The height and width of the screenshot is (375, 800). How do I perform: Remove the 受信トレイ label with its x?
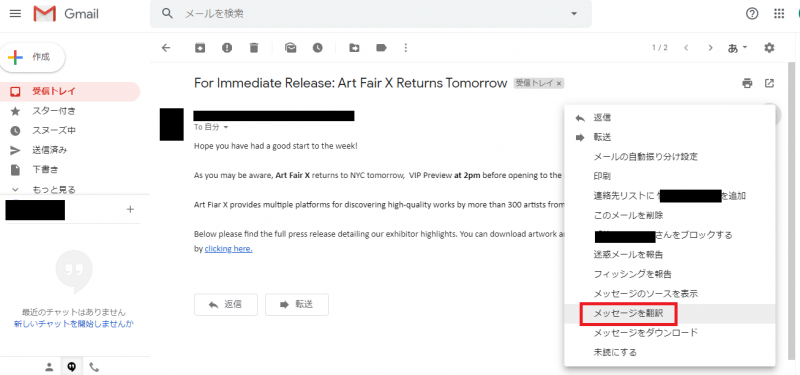[x=559, y=83]
